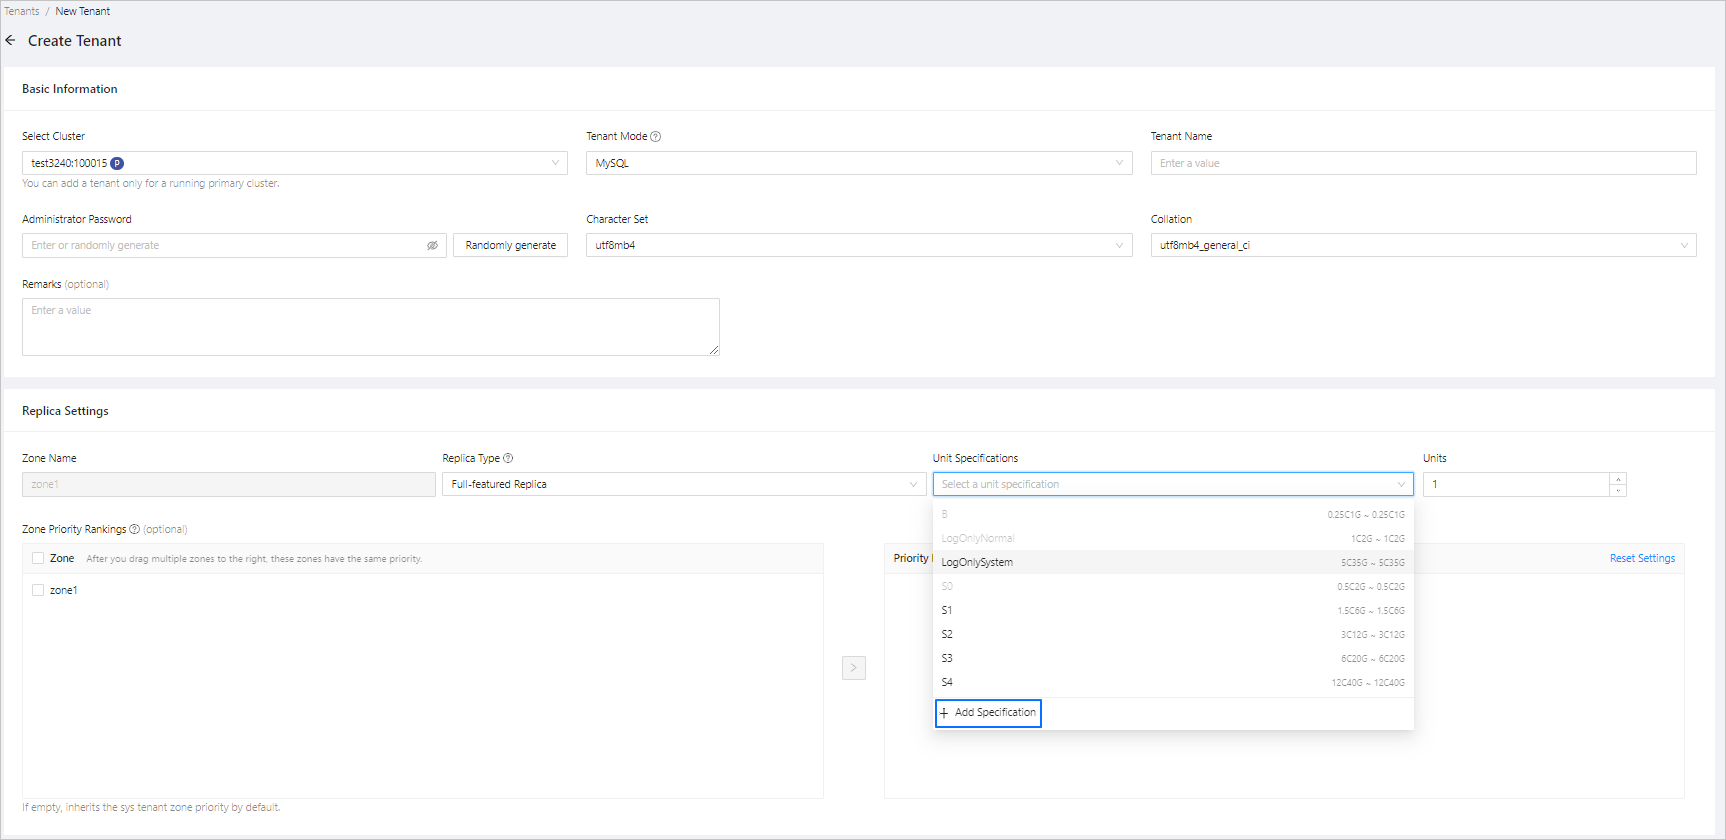1726x840 pixels.
Task: Click the Tenant Name input field
Action: point(1422,163)
